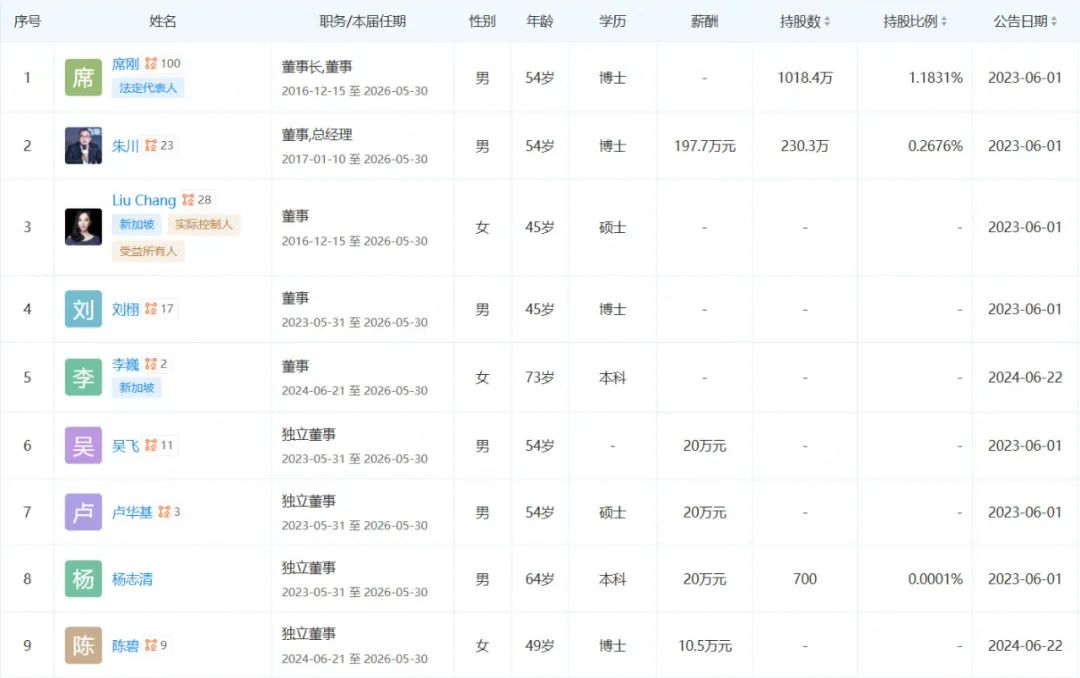The width and height of the screenshot is (1080, 678).
Task: Select 2024-06-22 date in 李巍 row
Action: coord(1025,378)
